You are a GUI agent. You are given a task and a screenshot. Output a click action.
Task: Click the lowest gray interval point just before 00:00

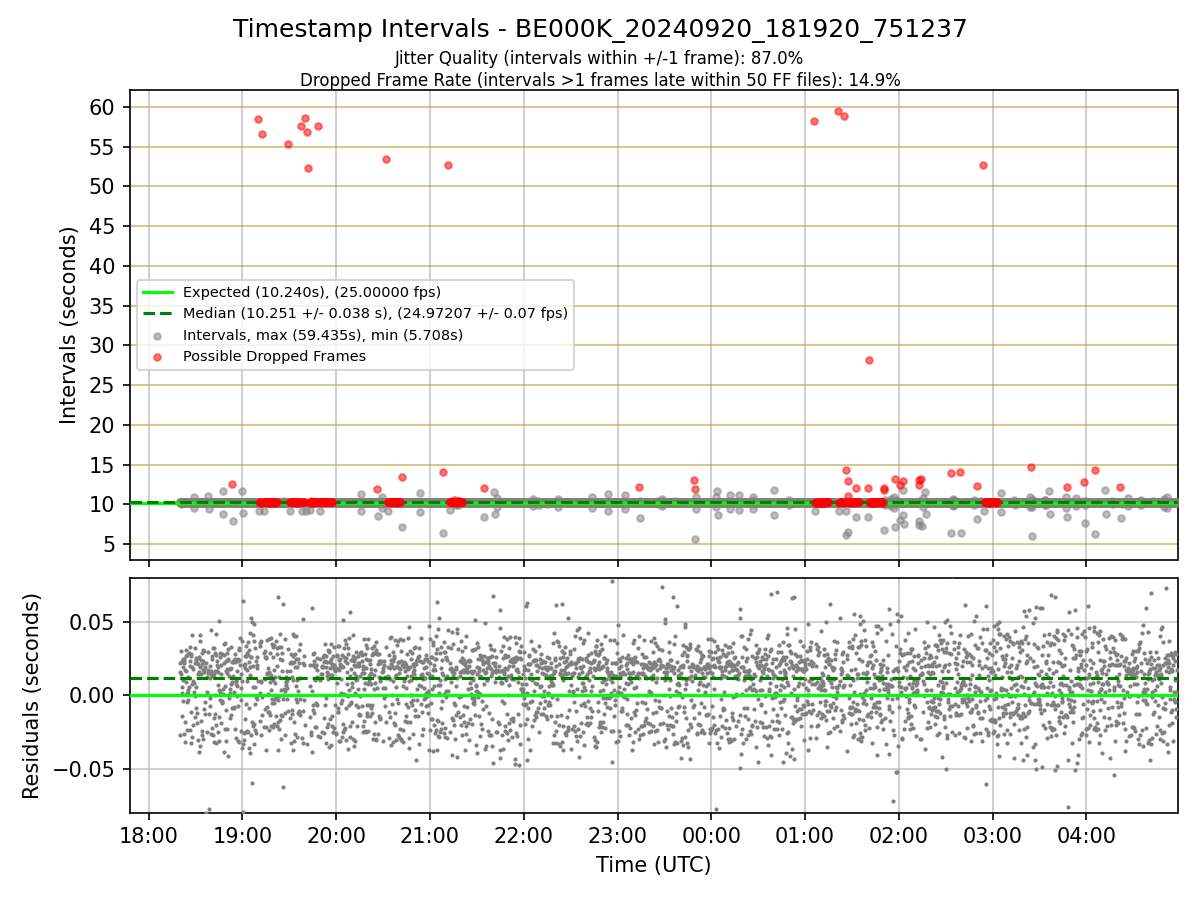coord(695,539)
